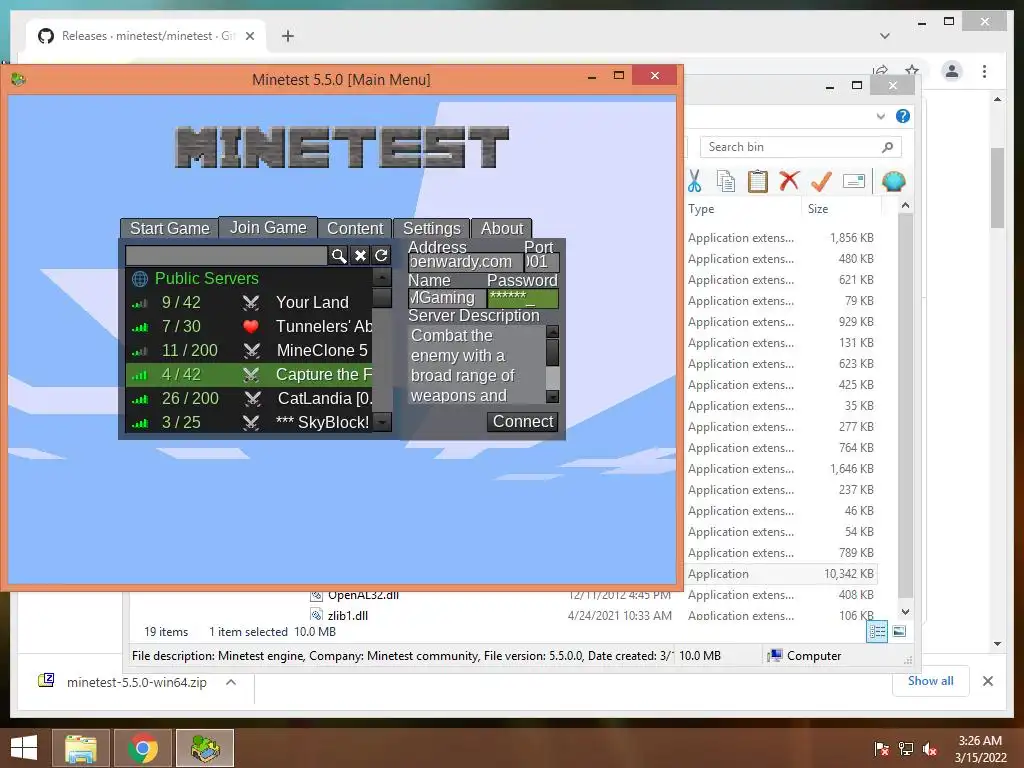This screenshot has height=768, width=1024.
Task: Select the *** SkyBlock! server row
Action: click(249, 423)
